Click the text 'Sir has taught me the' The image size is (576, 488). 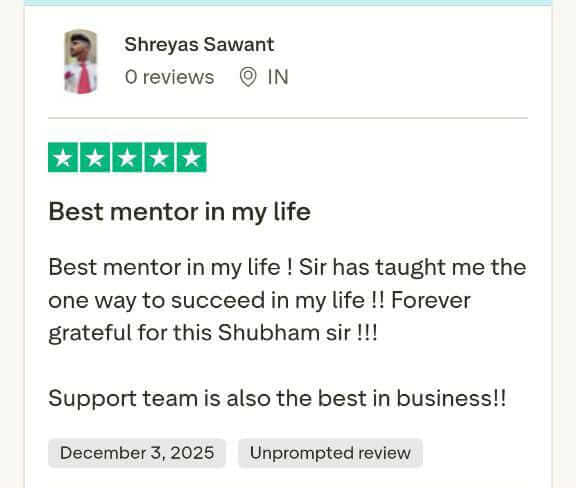point(413,267)
